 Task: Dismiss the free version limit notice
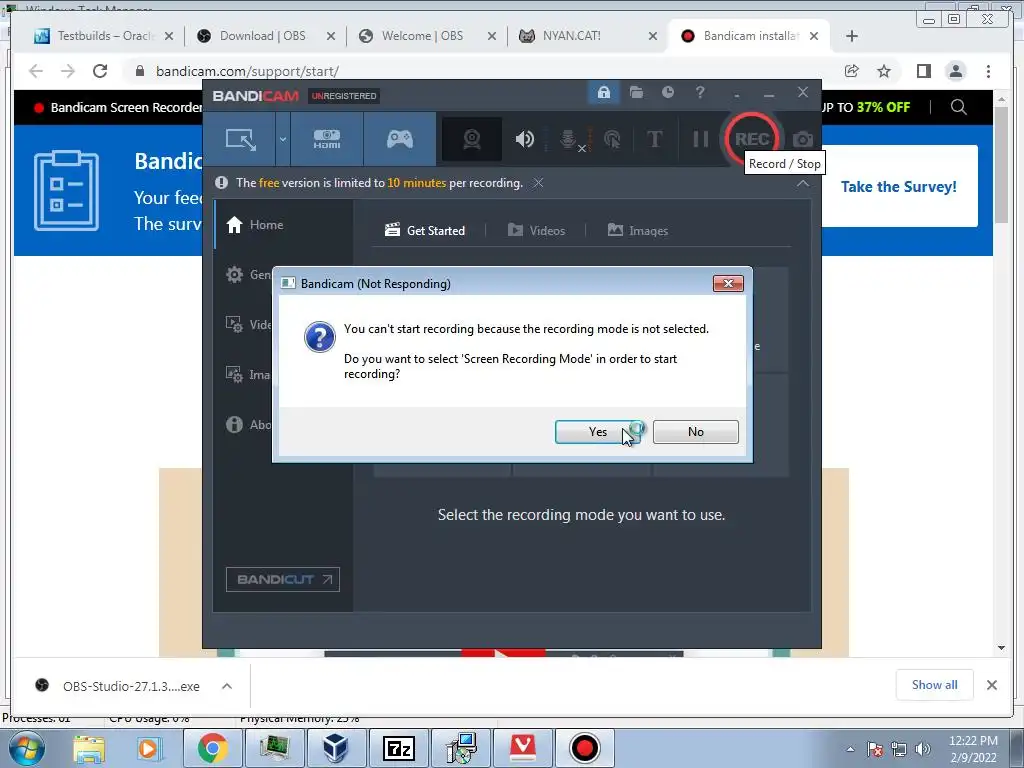(x=538, y=183)
